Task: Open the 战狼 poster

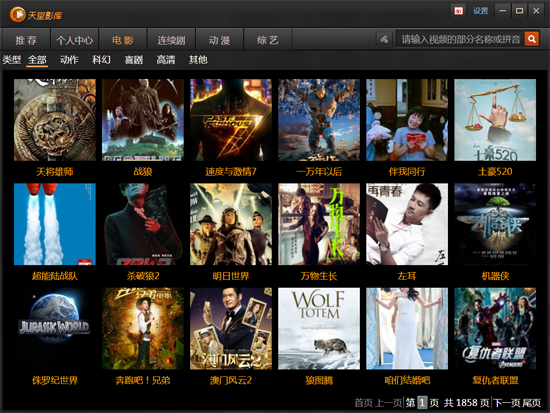Action: pos(143,120)
